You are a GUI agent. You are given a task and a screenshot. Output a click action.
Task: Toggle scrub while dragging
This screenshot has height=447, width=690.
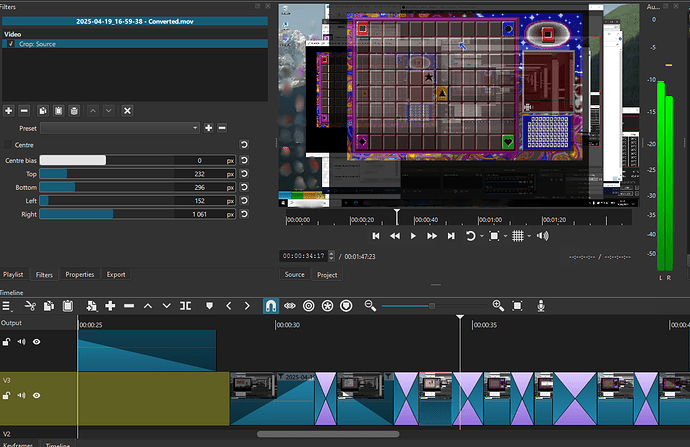[x=290, y=306]
